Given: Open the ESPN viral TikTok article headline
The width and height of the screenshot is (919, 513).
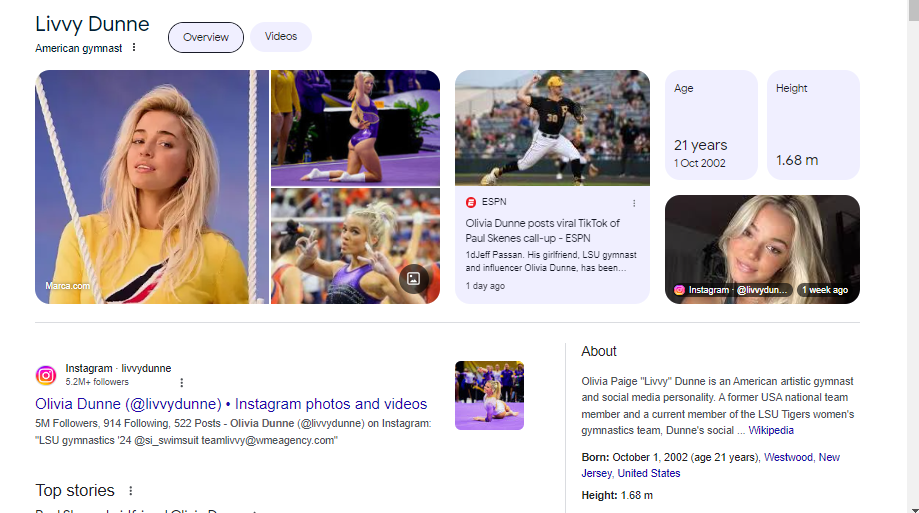Looking at the screenshot, I should tap(542, 230).
